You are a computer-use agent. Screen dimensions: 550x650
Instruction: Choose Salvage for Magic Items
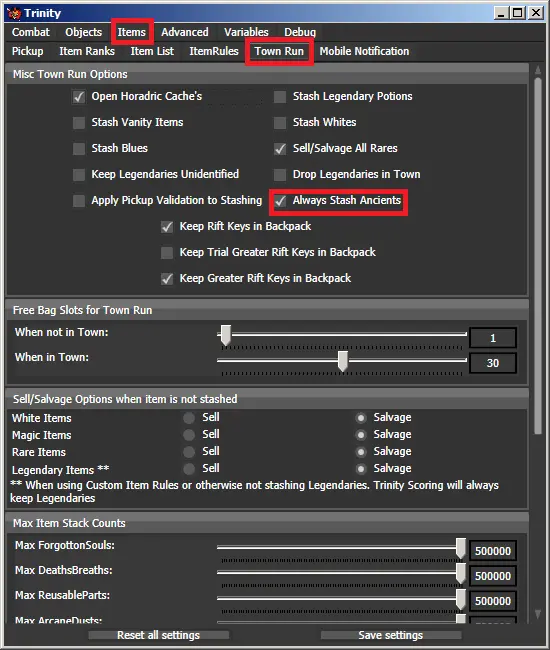[x=361, y=435]
